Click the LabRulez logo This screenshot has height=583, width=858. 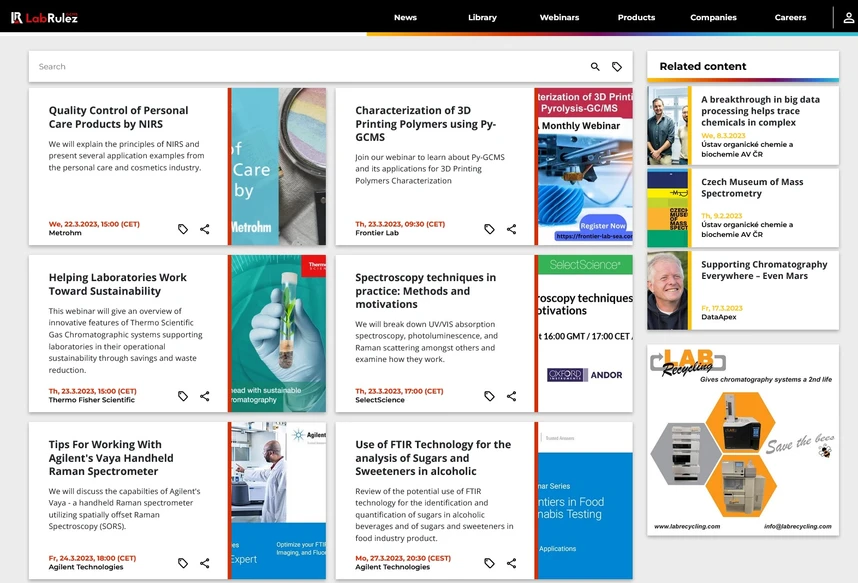(44, 18)
